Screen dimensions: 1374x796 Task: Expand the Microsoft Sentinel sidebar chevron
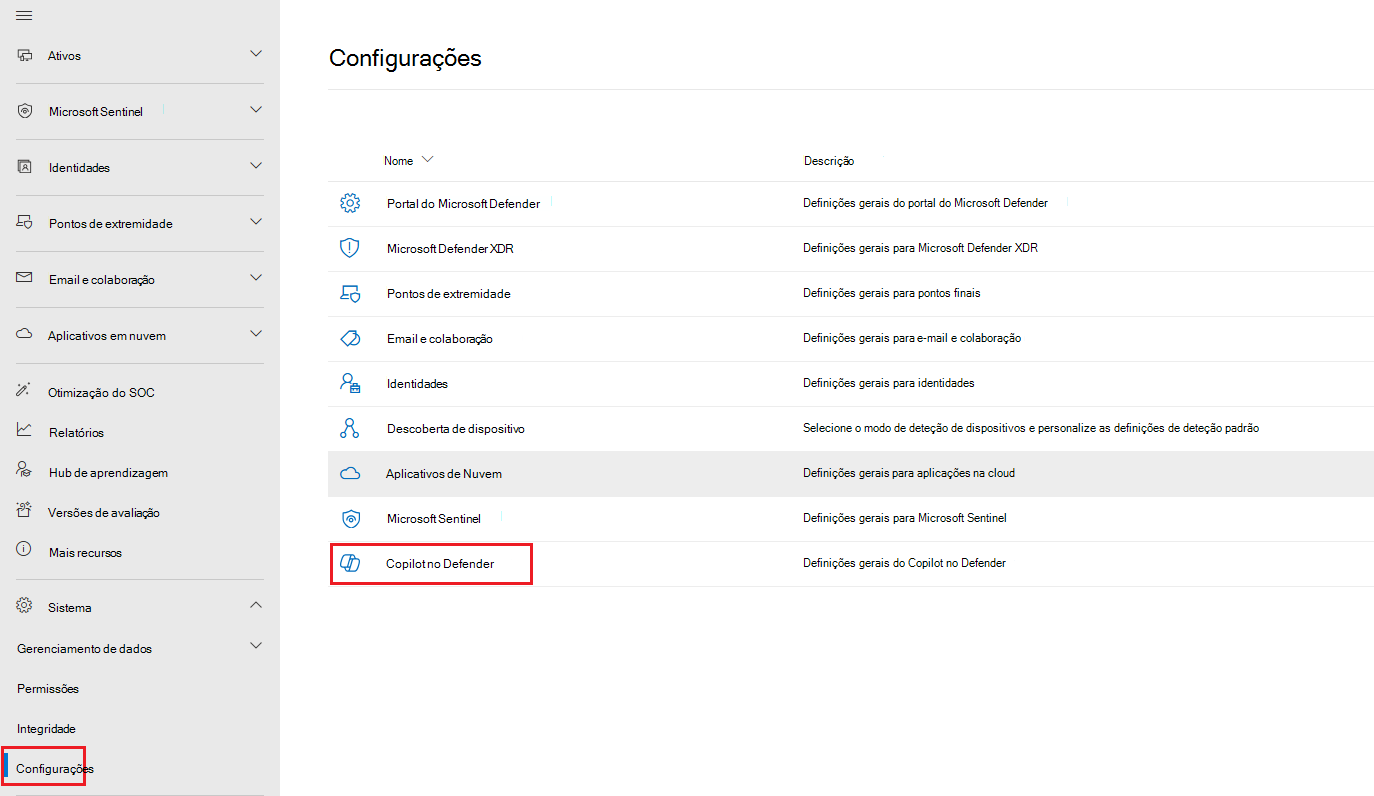(256, 109)
